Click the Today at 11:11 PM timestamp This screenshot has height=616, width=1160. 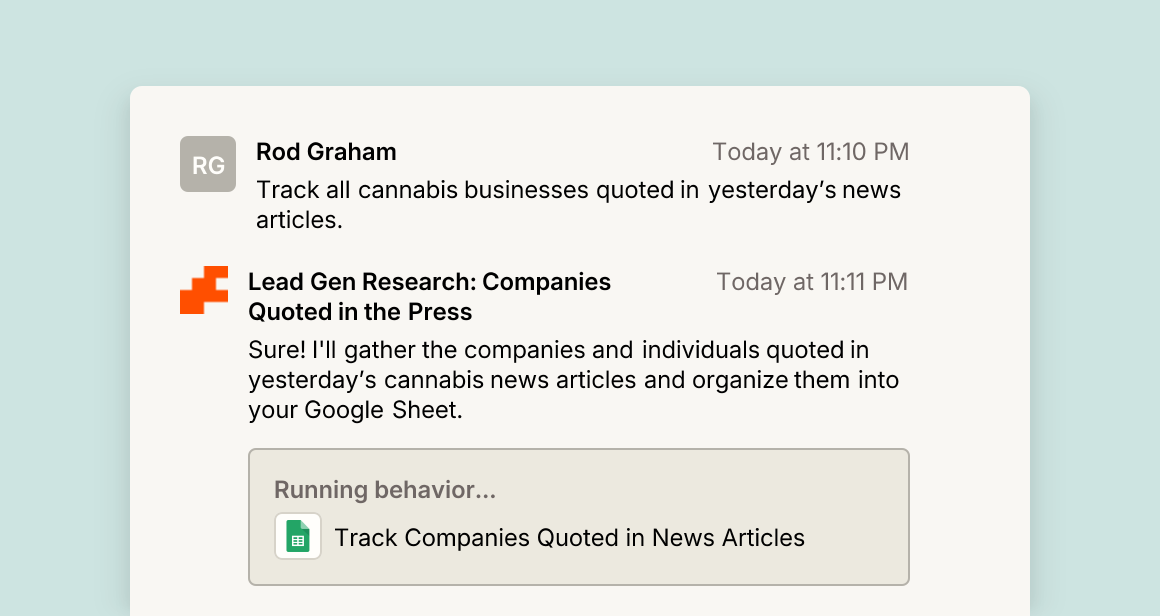pos(812,282)
